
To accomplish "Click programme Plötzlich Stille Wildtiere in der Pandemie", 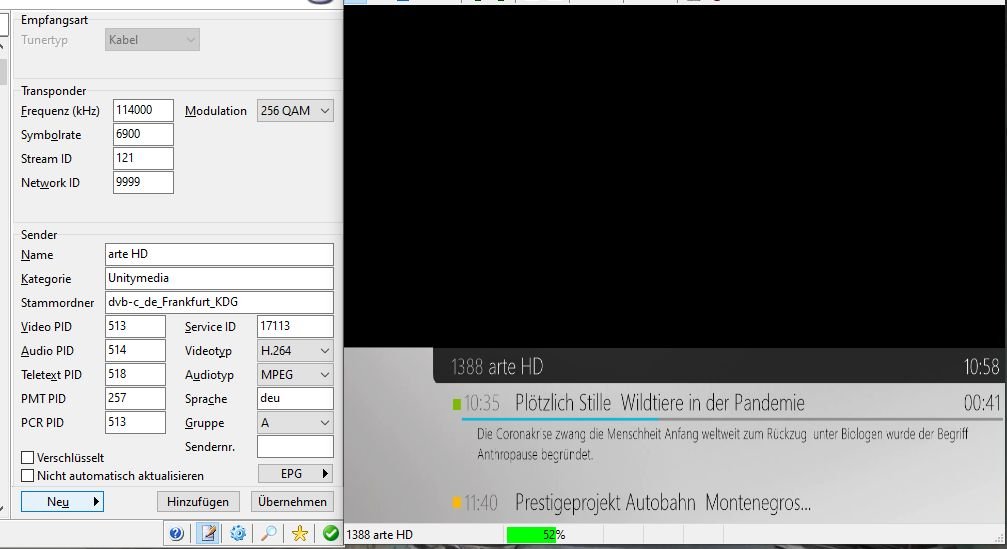I will [x=660, y=403].
